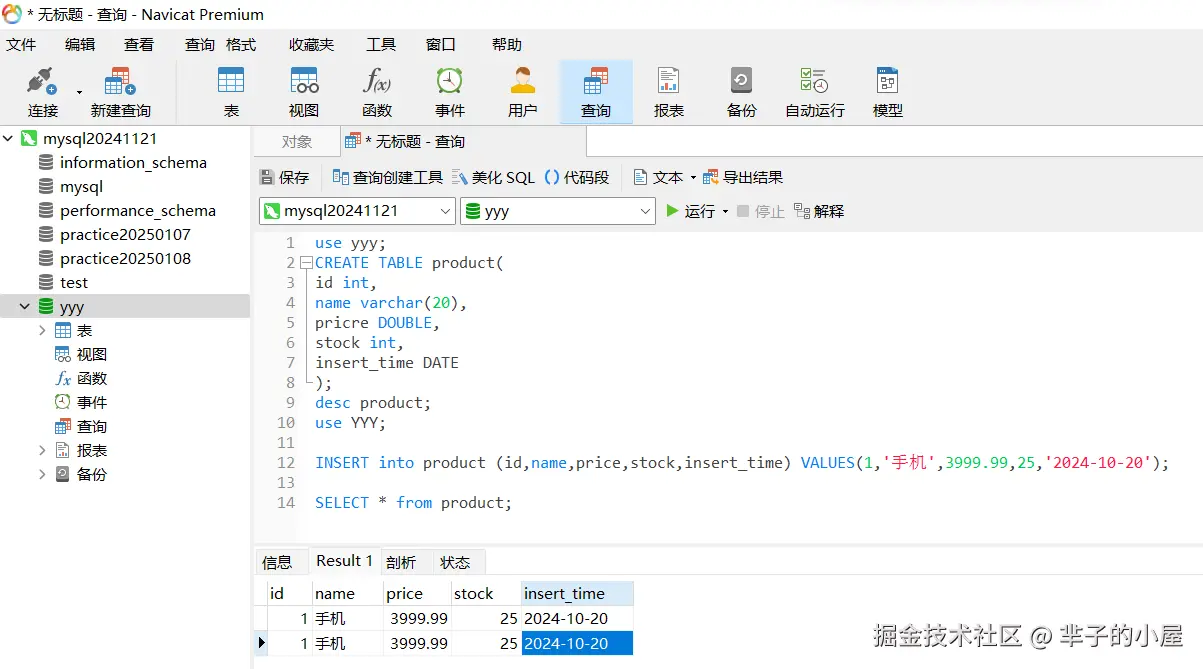Click 美化 SQL to format code
The image size is (1203, 669).
(x=493, y=177)
